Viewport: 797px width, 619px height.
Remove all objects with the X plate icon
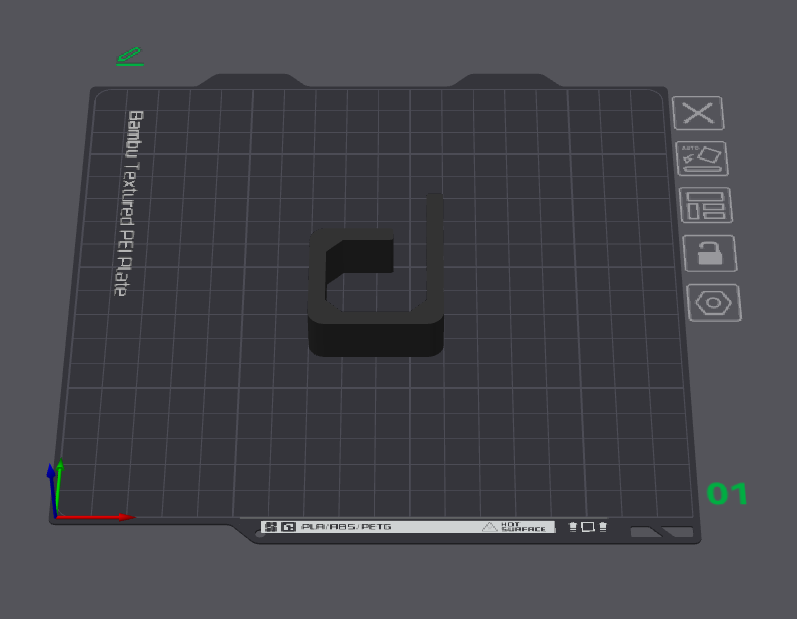click(x=698, y=113)
